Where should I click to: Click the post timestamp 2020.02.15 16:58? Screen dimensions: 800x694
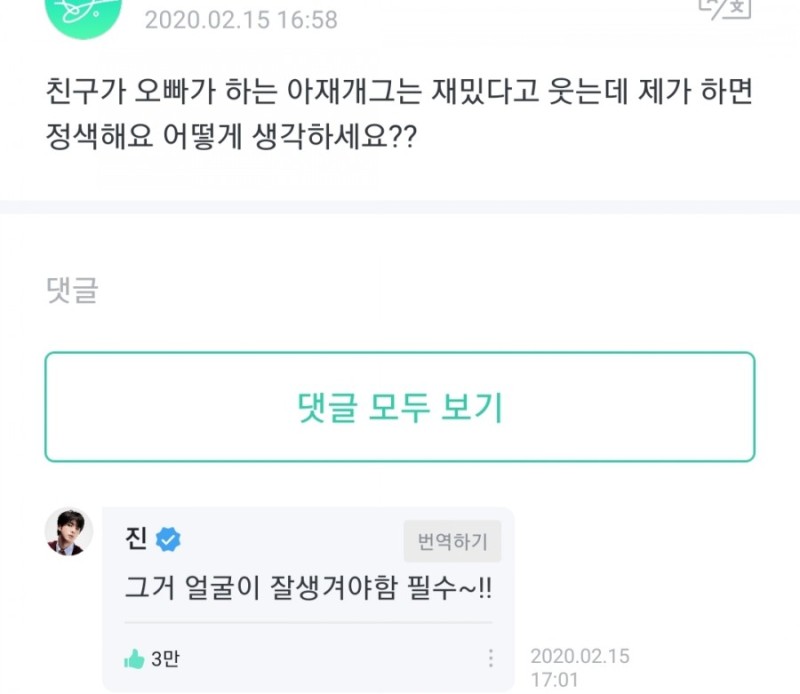click(x=241, y=19)
